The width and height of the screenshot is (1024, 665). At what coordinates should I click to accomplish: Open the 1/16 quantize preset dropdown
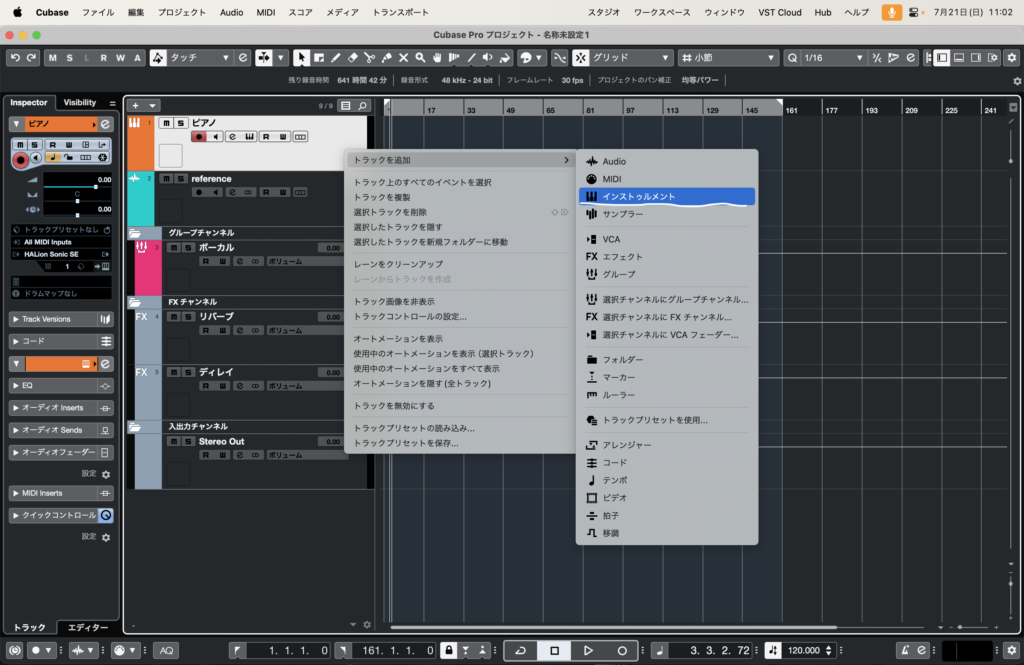coord(850,58)
